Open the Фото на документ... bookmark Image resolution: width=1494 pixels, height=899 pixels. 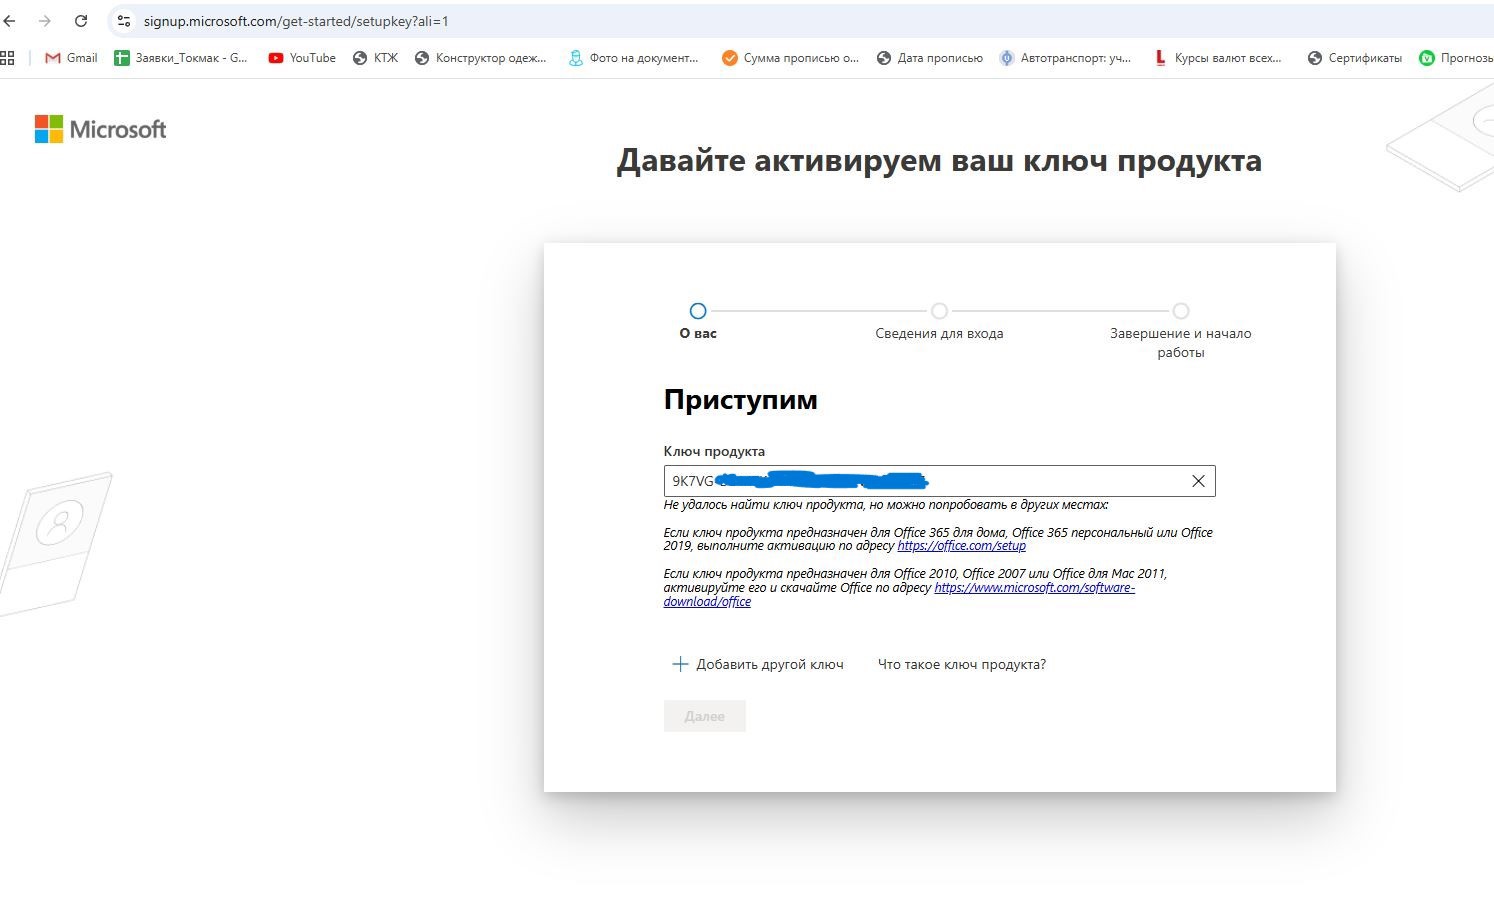click(633, 58)
